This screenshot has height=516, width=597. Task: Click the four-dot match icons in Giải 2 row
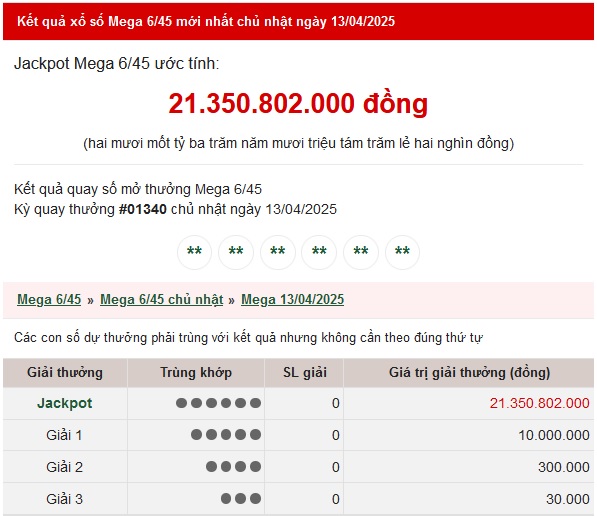pos(233,466)
